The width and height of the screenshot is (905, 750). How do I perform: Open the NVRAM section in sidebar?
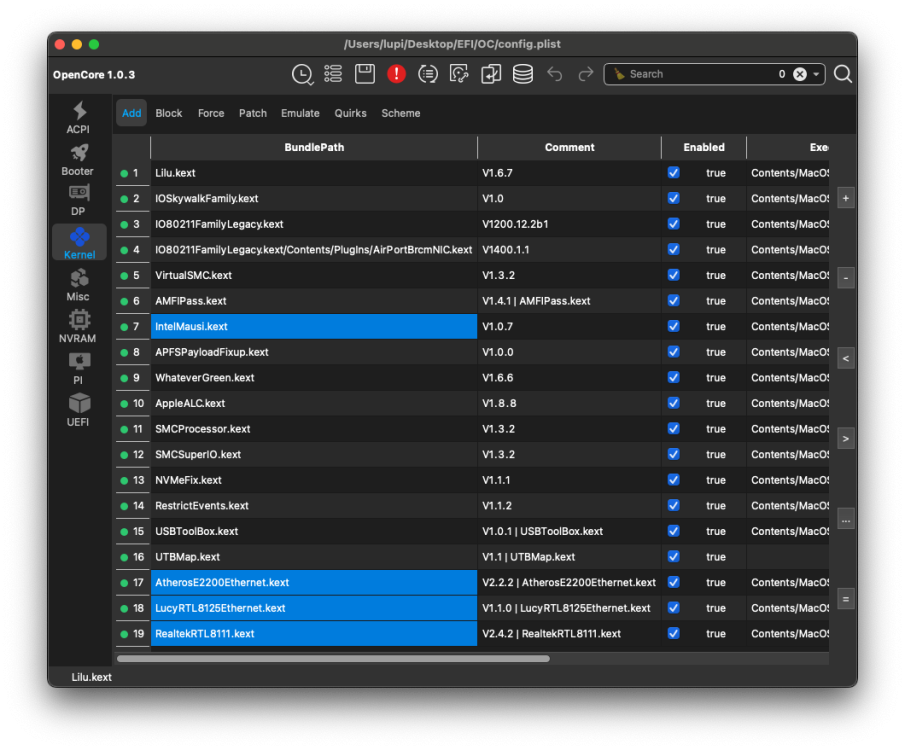(x=78, y=327)
